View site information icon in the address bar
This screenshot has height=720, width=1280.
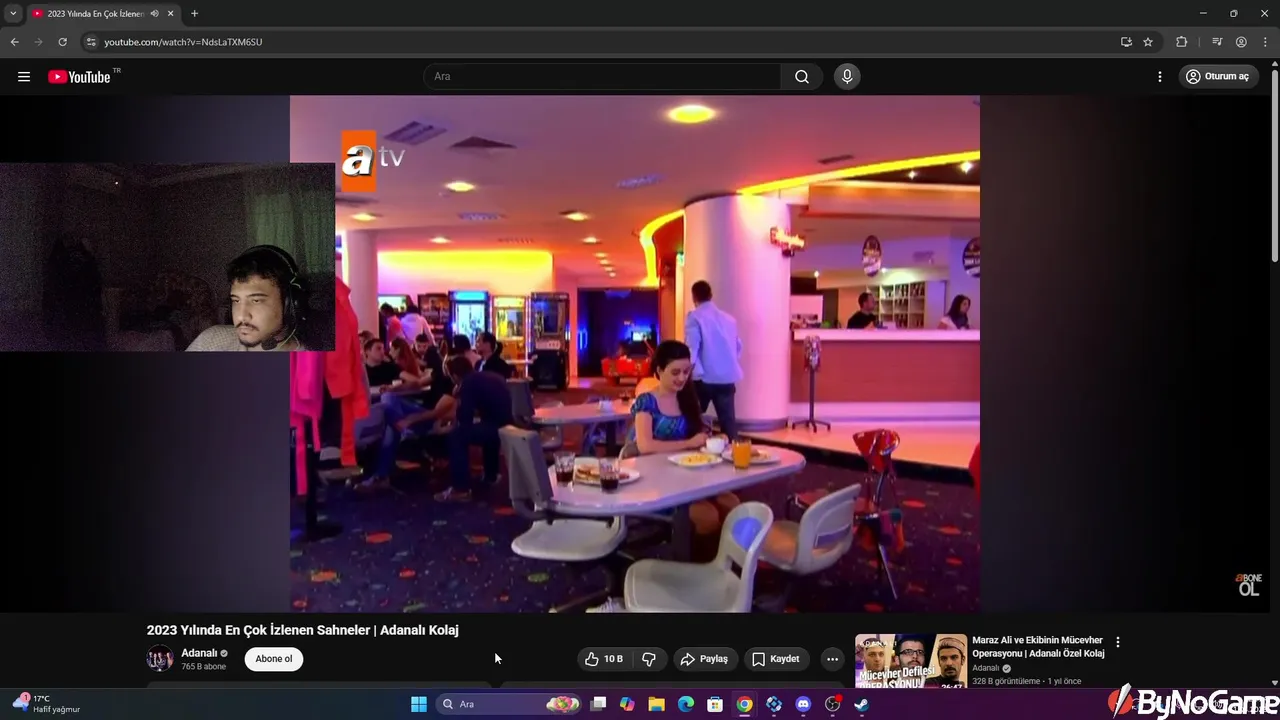tap(91, 42)
